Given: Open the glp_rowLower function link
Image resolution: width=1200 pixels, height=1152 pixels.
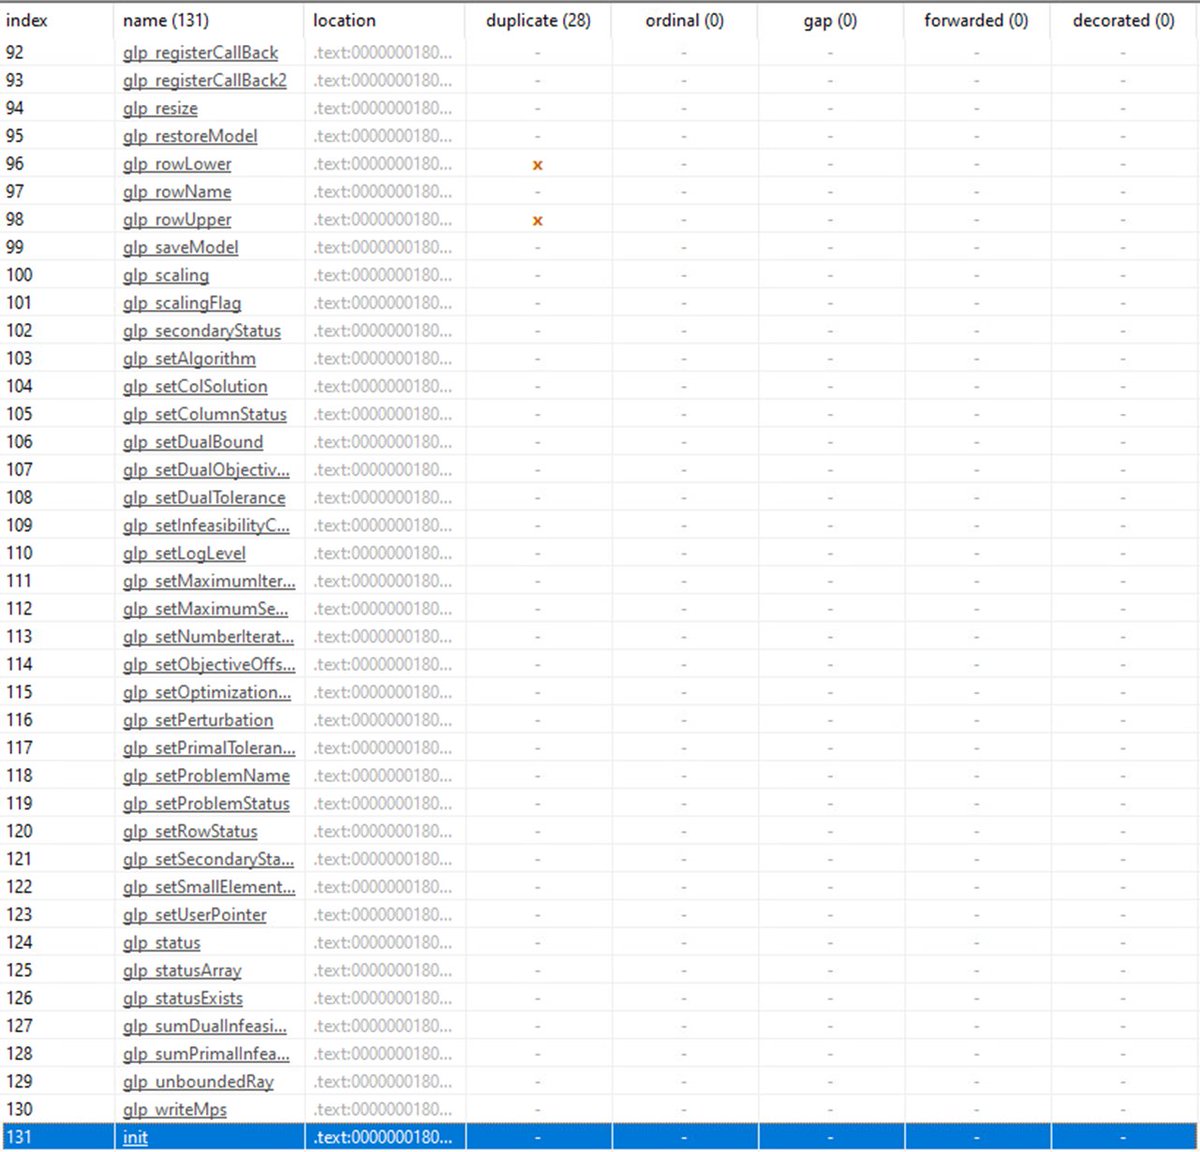Looking at the screenshot, I should point(177,164).
